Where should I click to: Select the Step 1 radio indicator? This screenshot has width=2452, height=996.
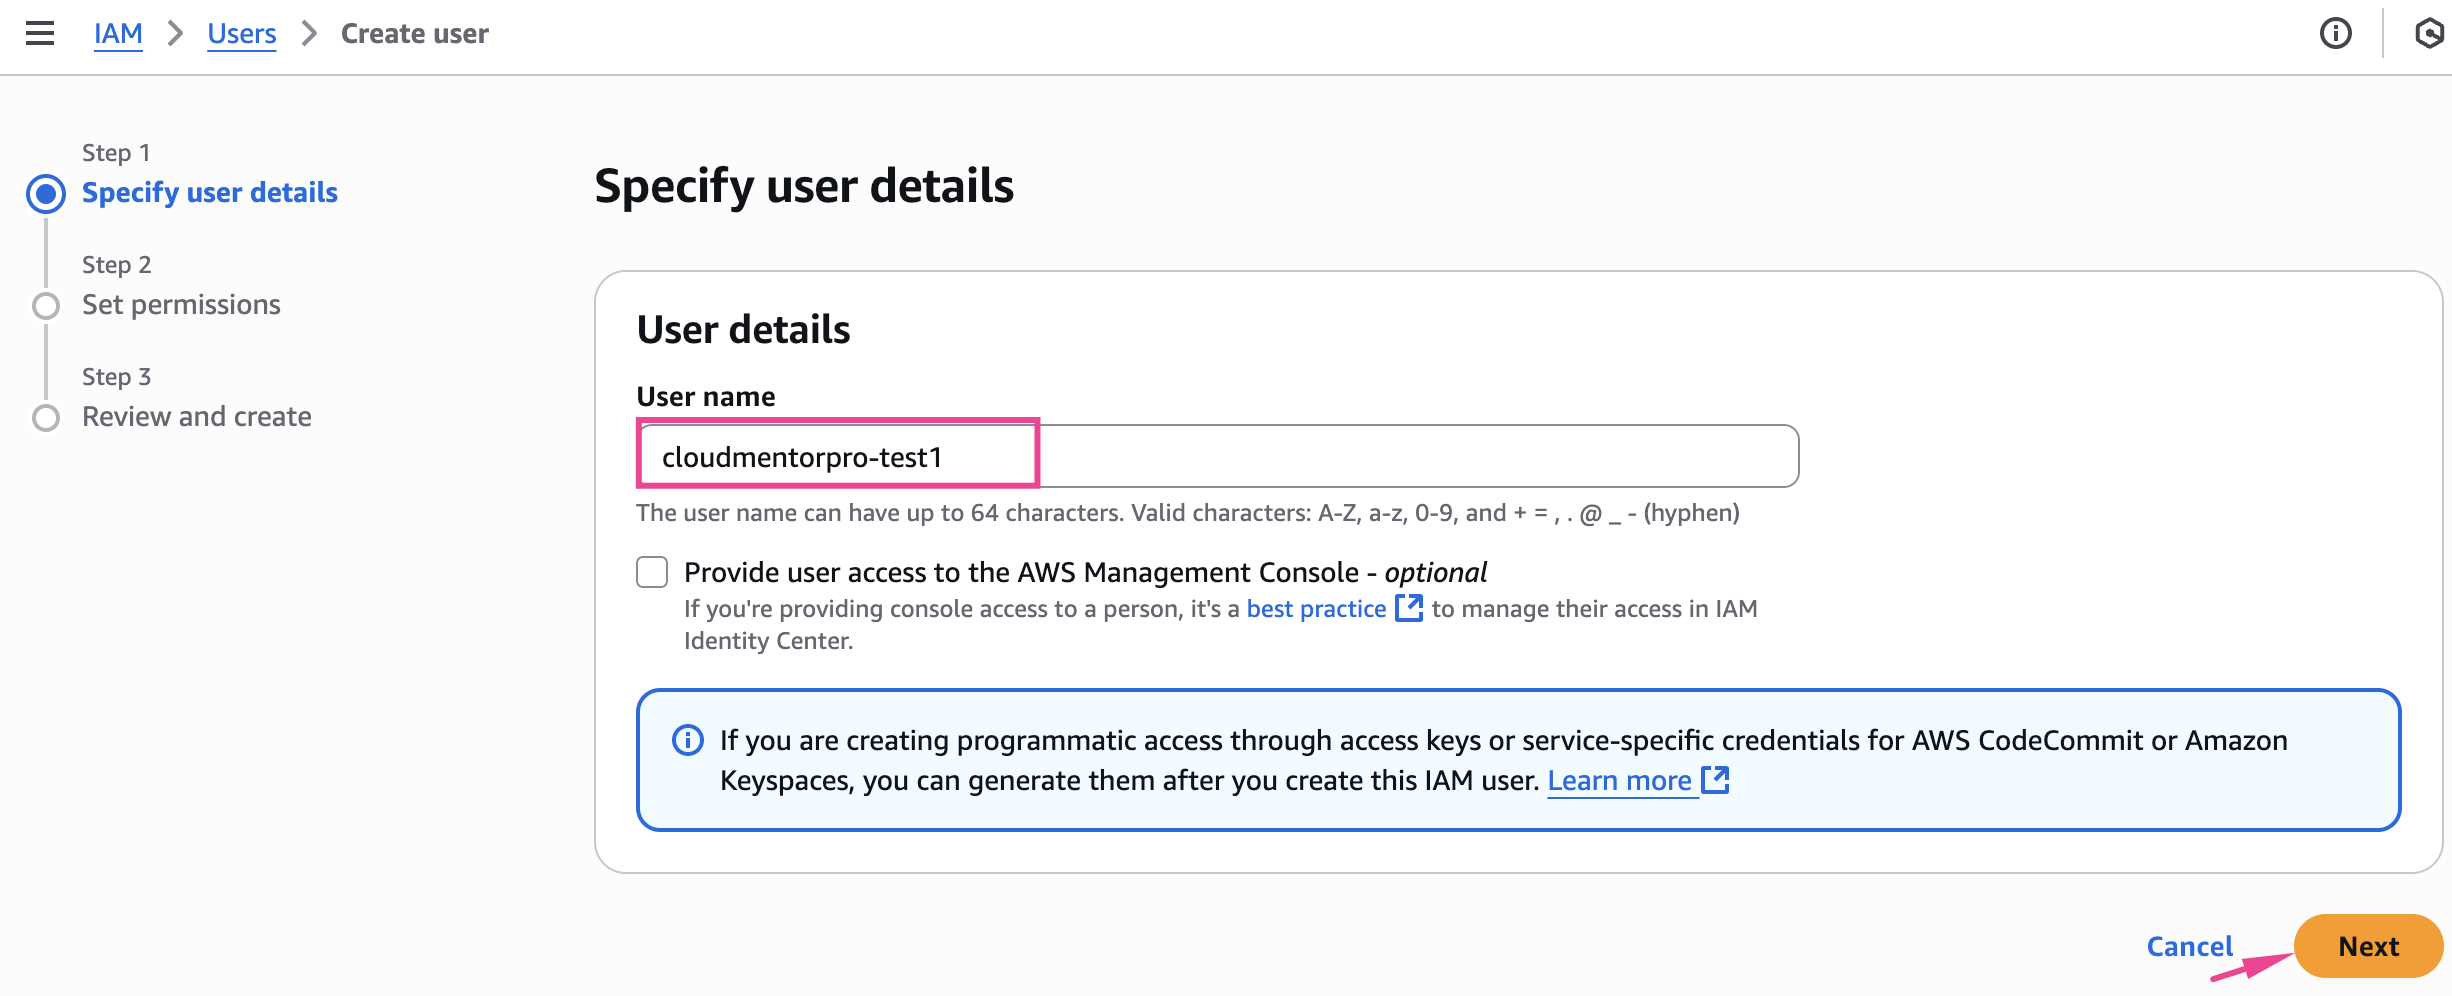point(46,193)
